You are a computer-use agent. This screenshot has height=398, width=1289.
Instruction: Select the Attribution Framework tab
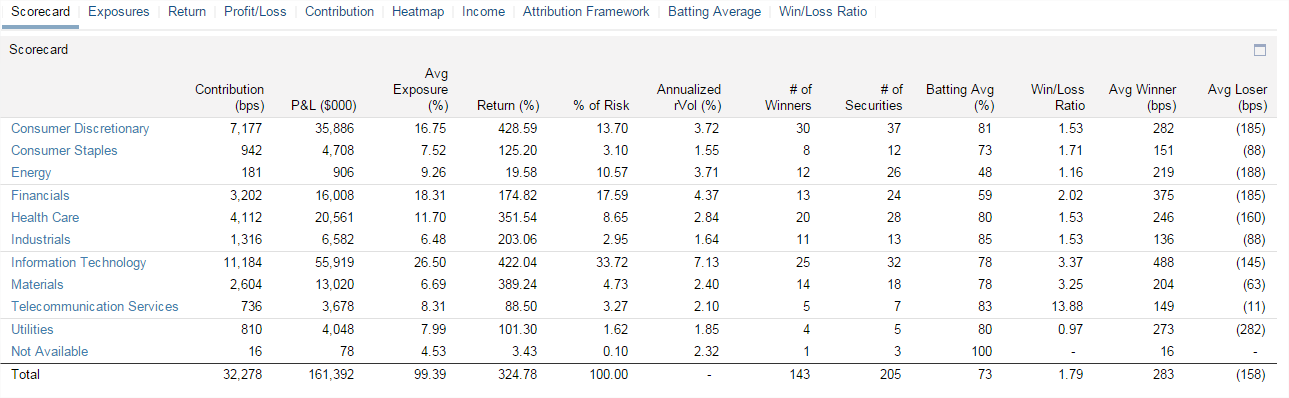coord(586,12)
